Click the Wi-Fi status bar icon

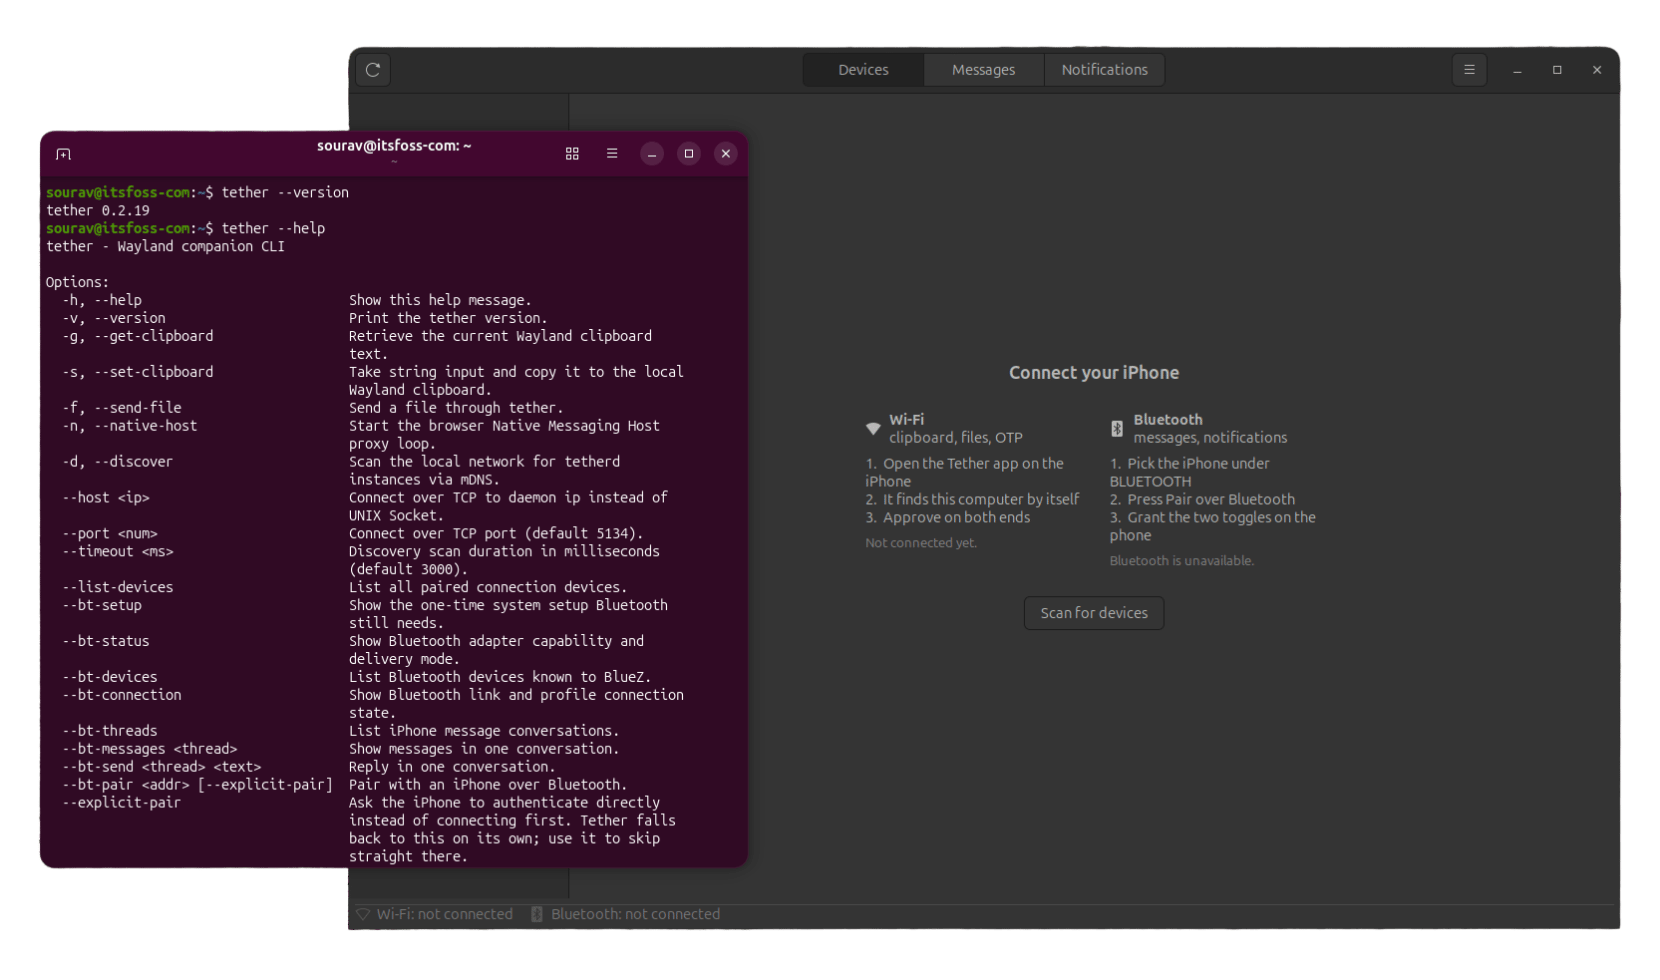pyautogui.click(x=364, y=914)
